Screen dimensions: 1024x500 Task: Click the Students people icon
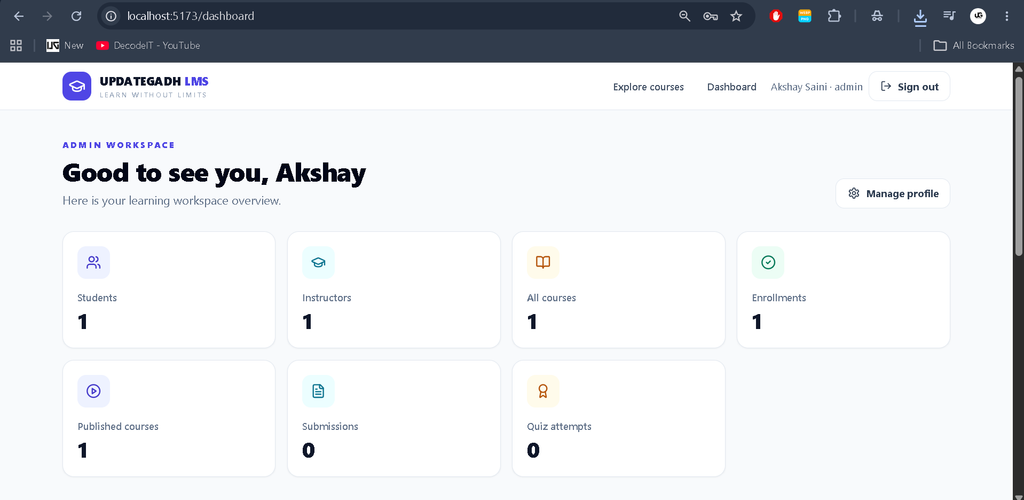pyautogui.click(x=93, y=262)
